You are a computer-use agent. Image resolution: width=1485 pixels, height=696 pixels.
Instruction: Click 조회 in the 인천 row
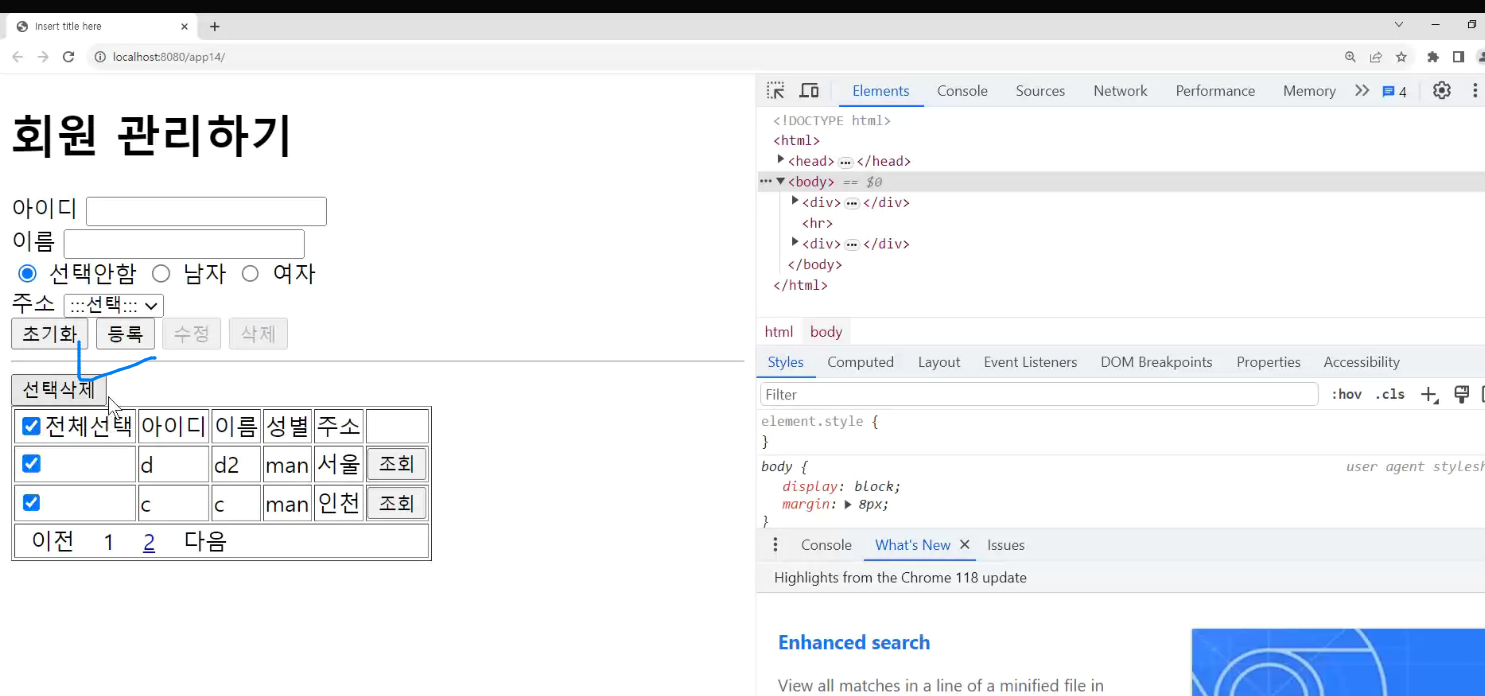(397, 502)
